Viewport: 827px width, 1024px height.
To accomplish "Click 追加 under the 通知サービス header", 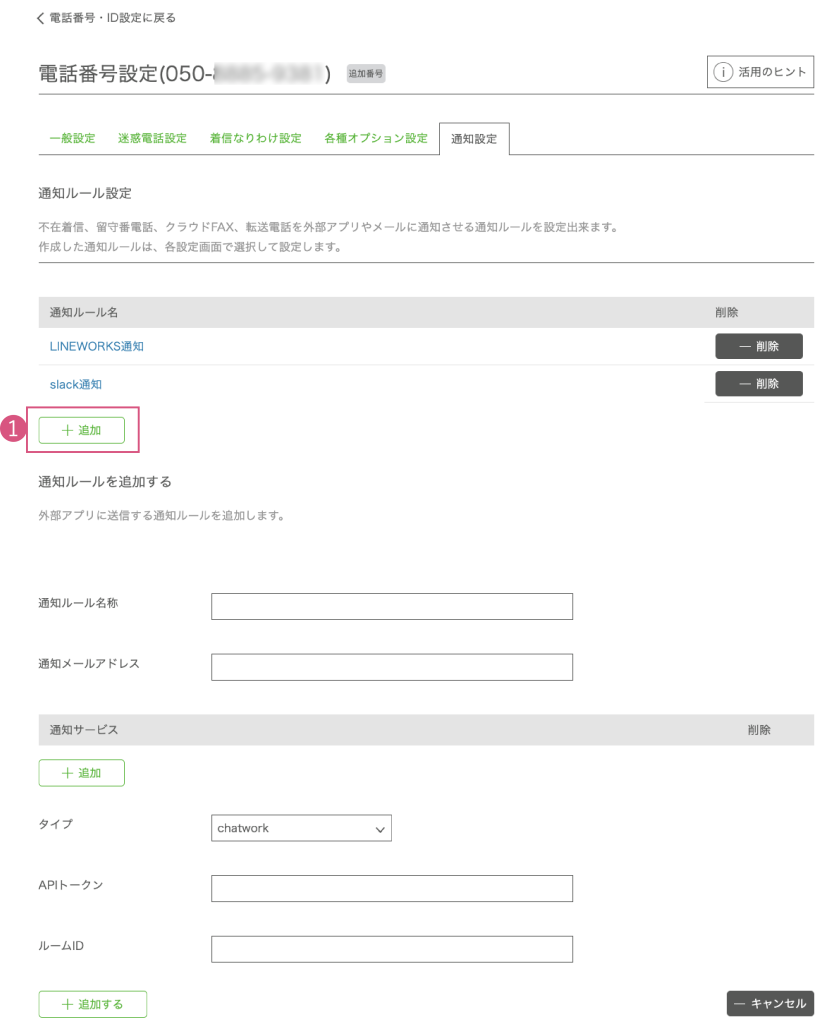I will pyautogui.click(x=81, y=773).
